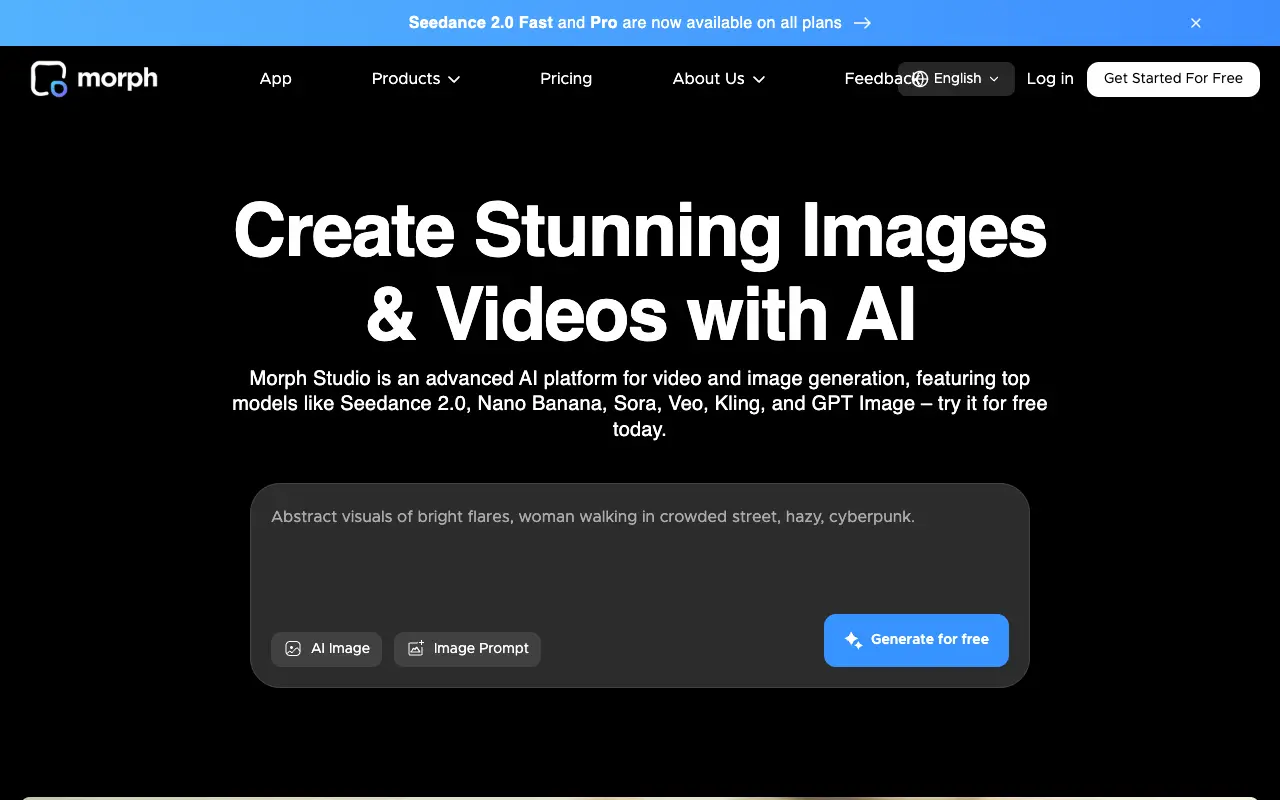Viewport: 1280px width, 800px height.
Task: Click the globe language icon
Action: coord(920,79)
